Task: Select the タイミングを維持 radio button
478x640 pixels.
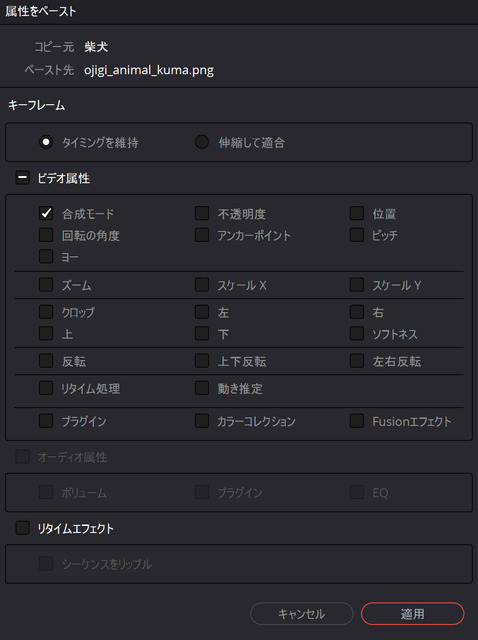Action: click(46, 142)
